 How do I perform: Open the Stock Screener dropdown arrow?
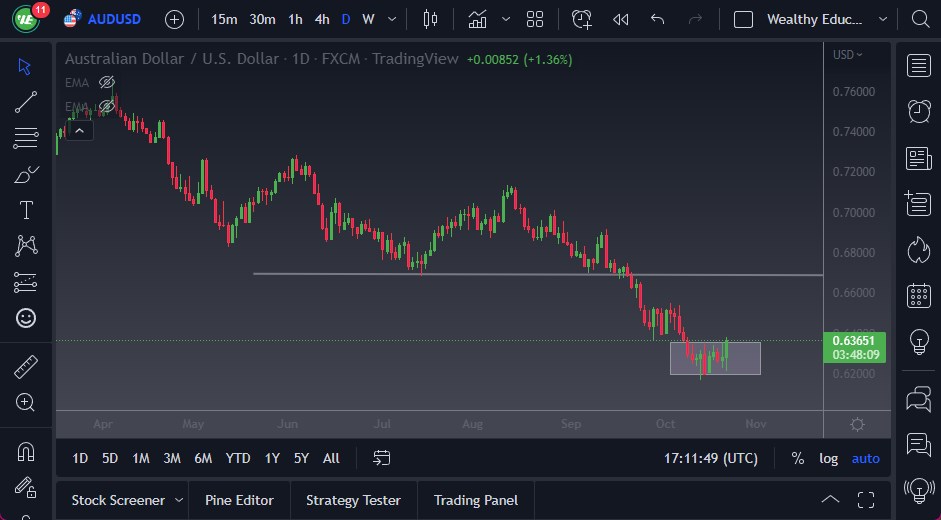(179, 500)
